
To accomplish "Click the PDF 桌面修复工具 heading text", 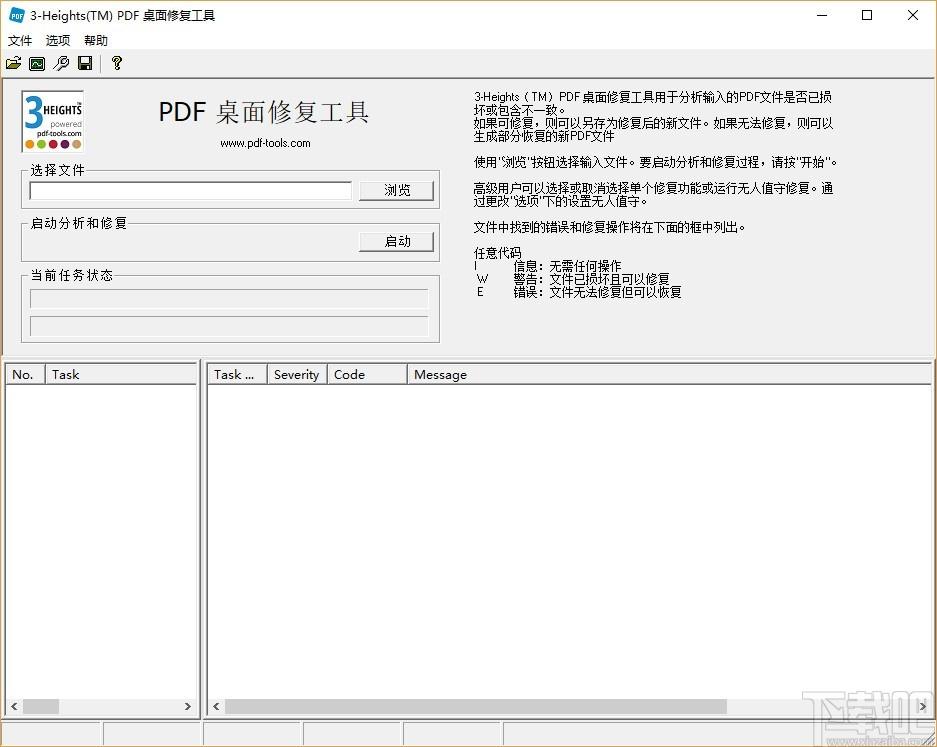I will pos(264,112).
